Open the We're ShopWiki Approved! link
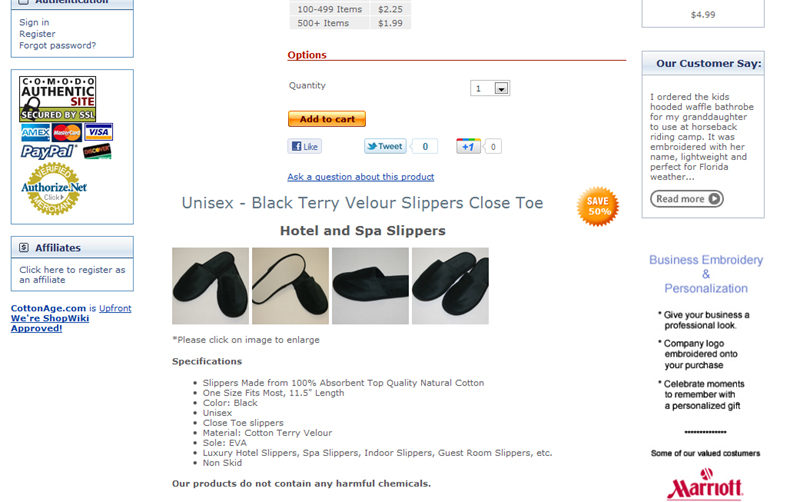This screenshot has height=502, width=800. 50,323
